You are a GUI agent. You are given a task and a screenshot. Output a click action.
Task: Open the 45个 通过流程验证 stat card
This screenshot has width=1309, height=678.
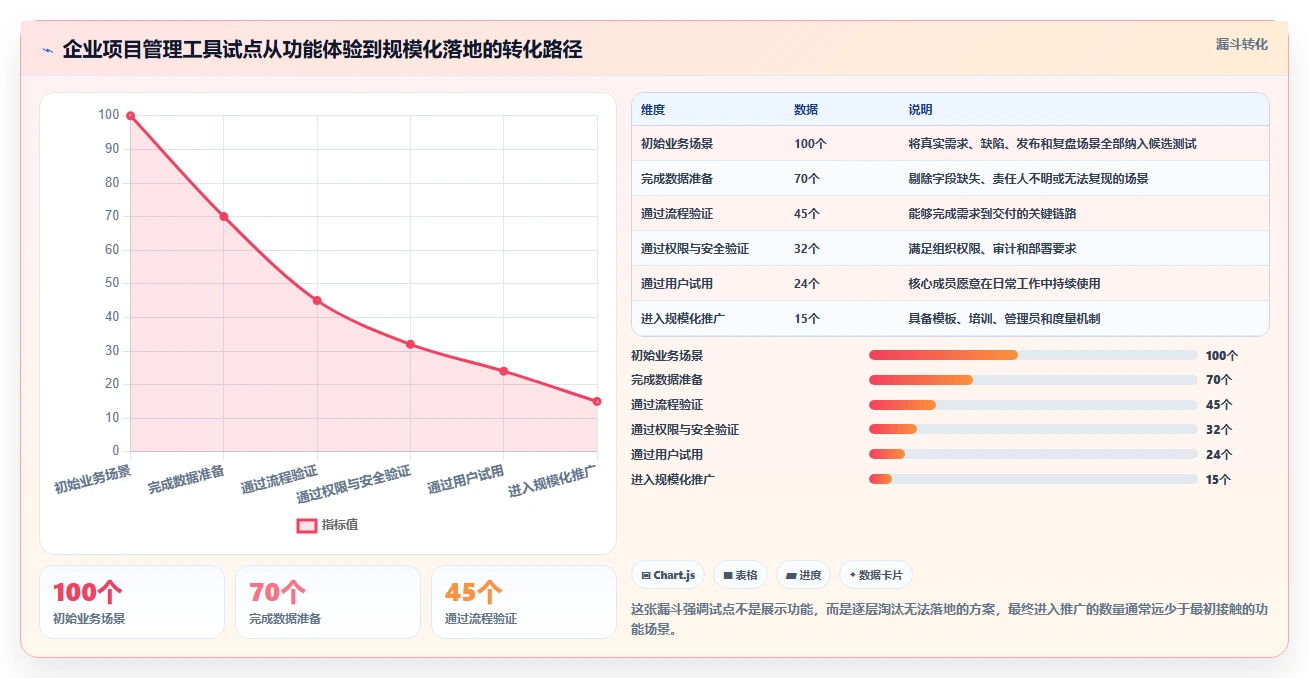(524, 602)
